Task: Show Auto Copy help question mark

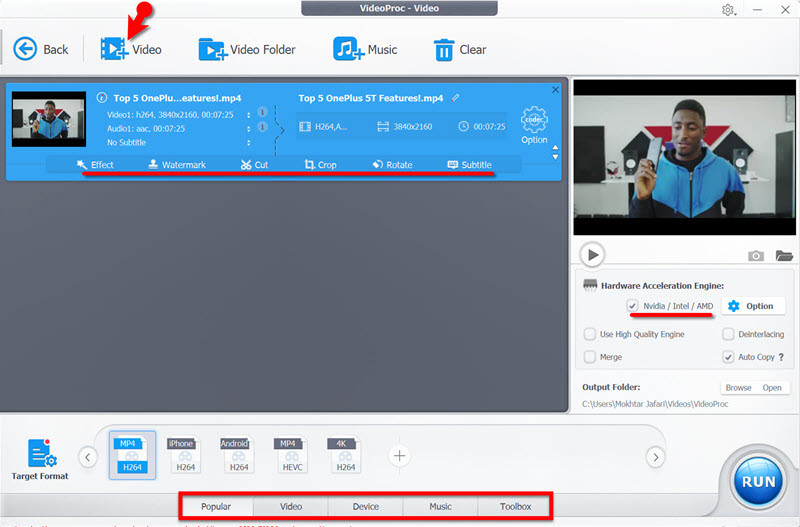Action: (x=781, y=357)
